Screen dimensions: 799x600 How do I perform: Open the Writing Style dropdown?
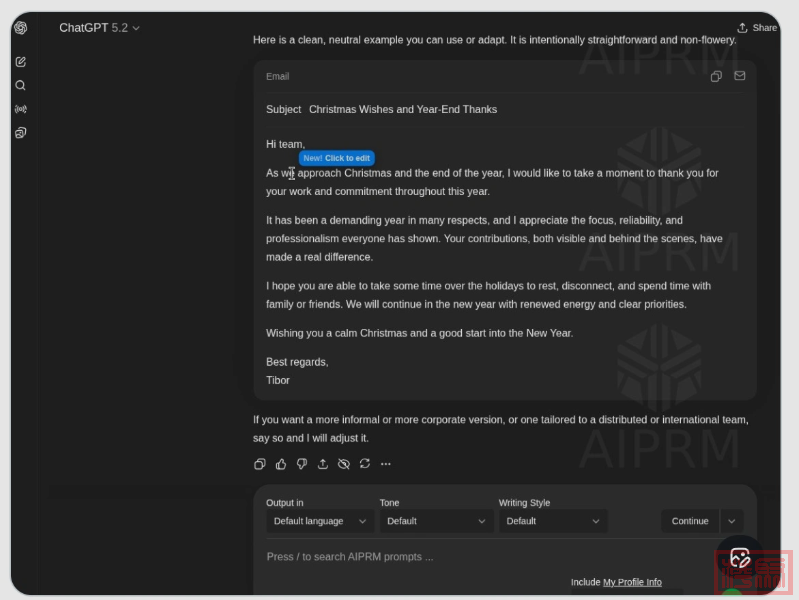point(552,521)
